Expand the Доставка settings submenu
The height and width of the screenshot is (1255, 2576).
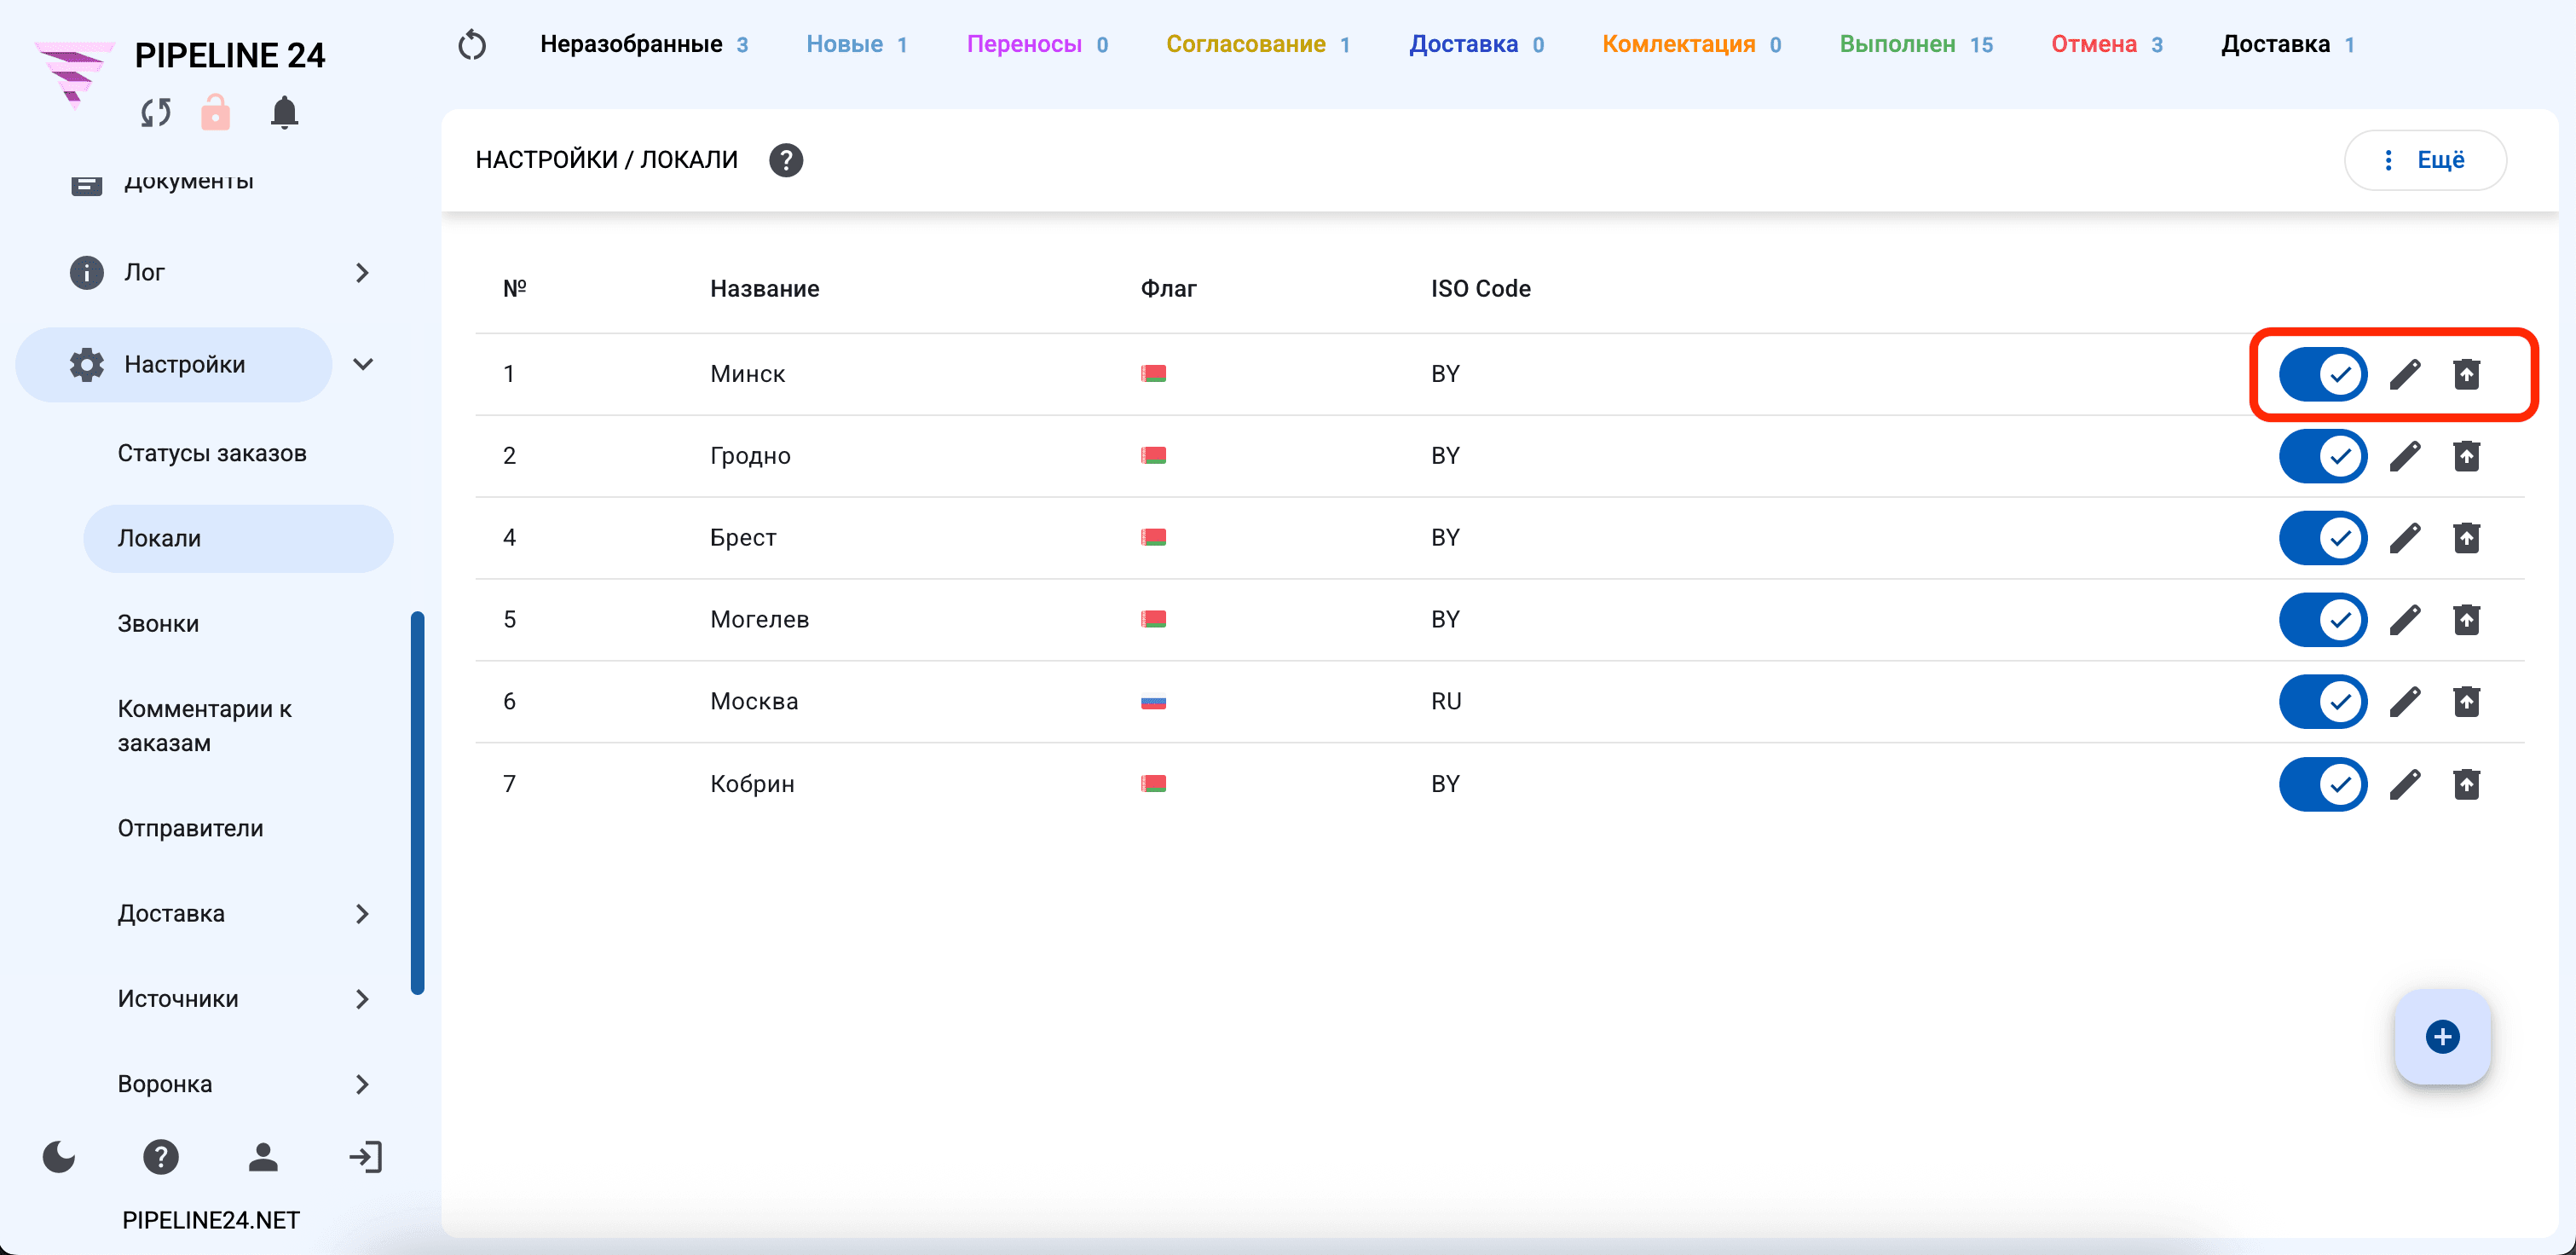point(362,914)
